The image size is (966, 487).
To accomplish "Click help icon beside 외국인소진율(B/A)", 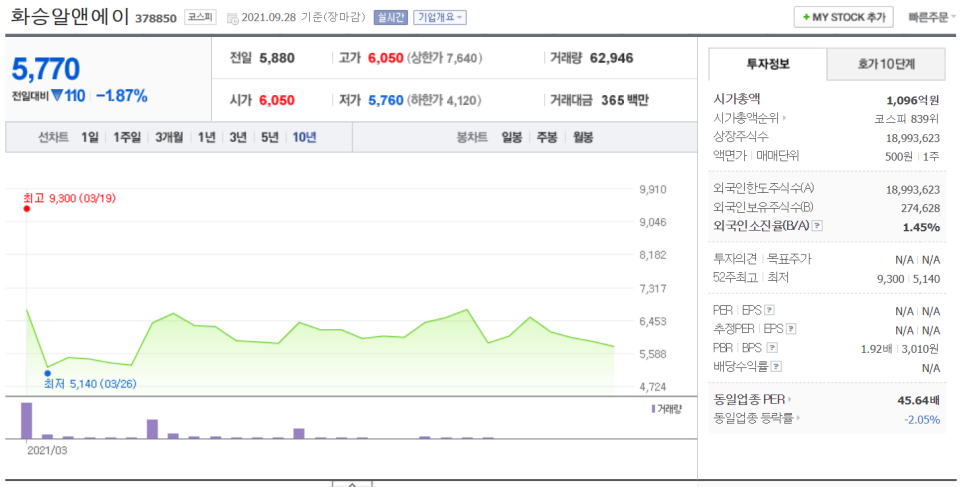I will (x=817, y=226).
